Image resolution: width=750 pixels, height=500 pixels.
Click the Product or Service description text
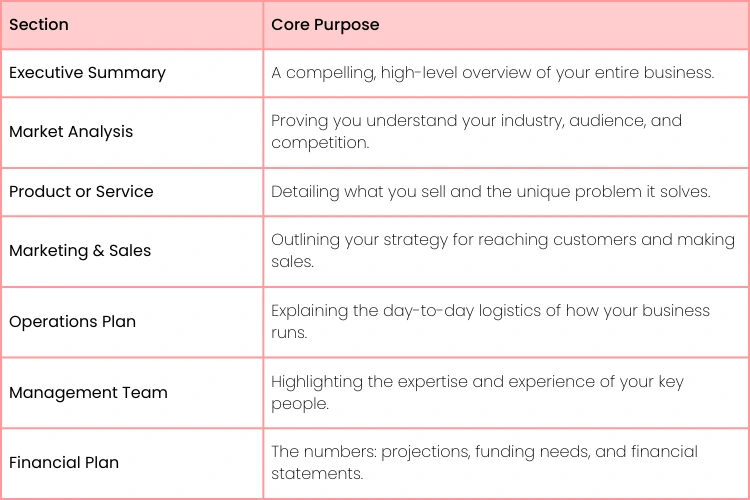click(x=490, y=192)
